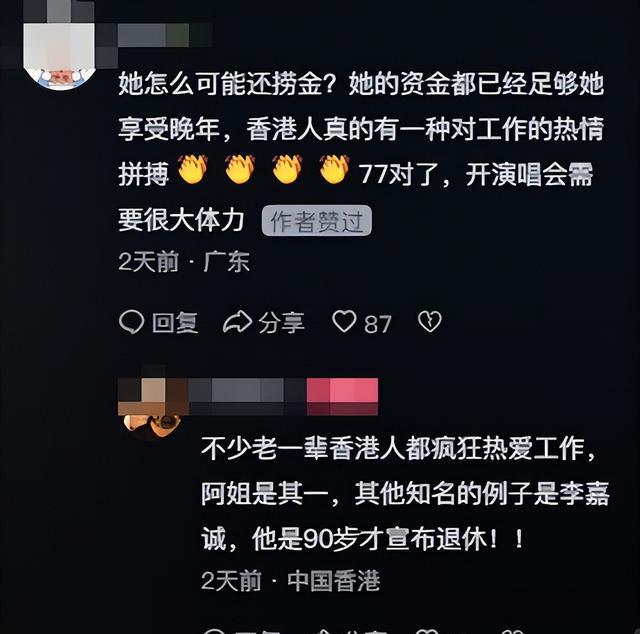This screenshot has width=640, height=634.
Task: Tap the speech bubble icon beside 回复
Action: 131,322
